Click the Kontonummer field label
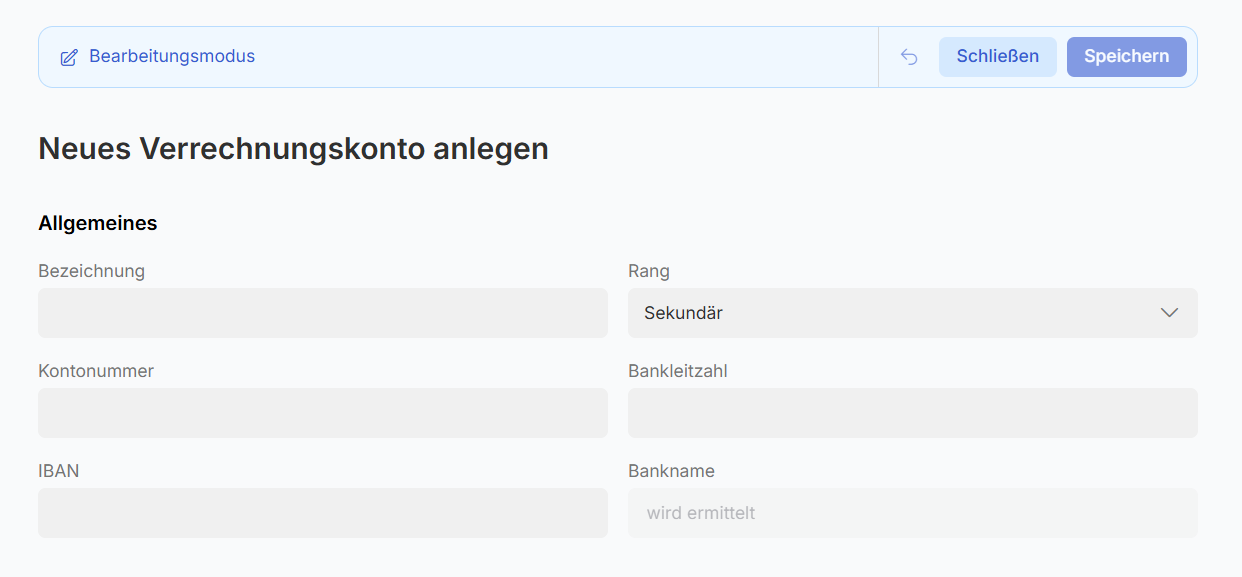Screen dimensions: 1242x577 point(96,371)
